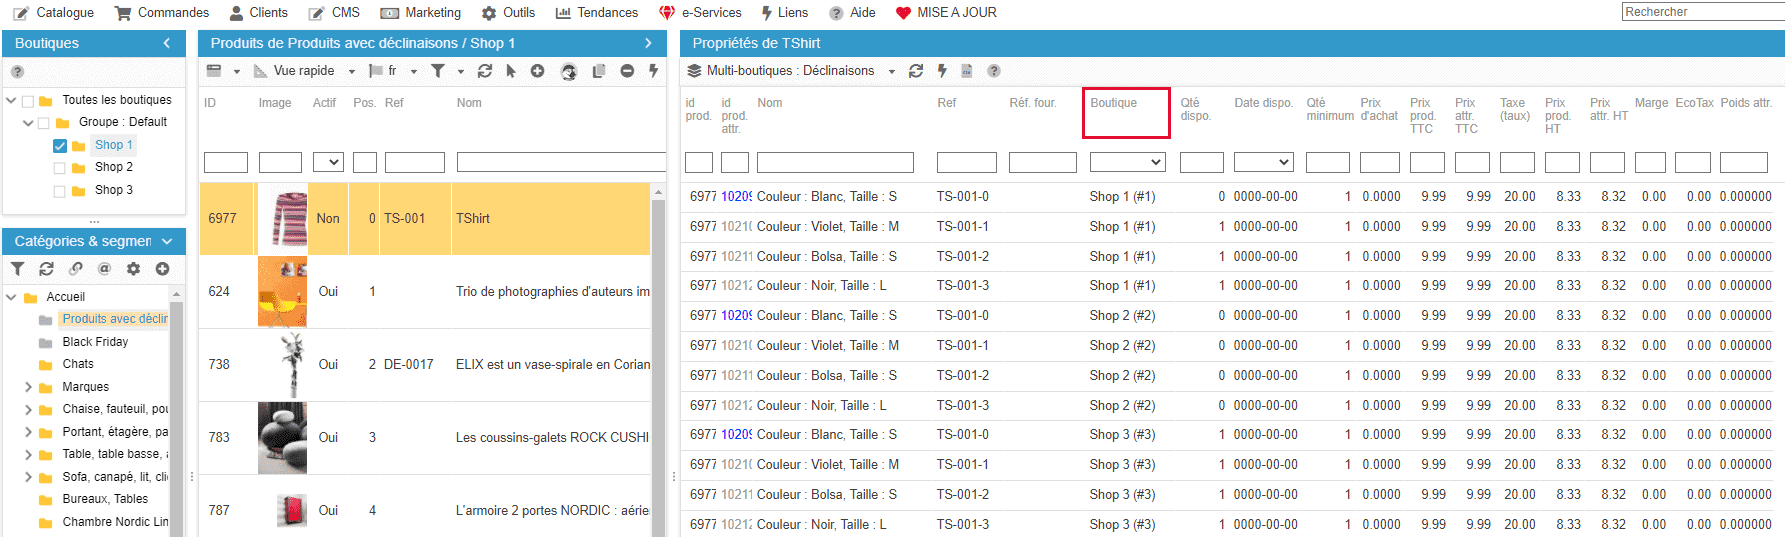
Task: Click the Nom filter field in properties grid
Action: (x=835, y=162)
